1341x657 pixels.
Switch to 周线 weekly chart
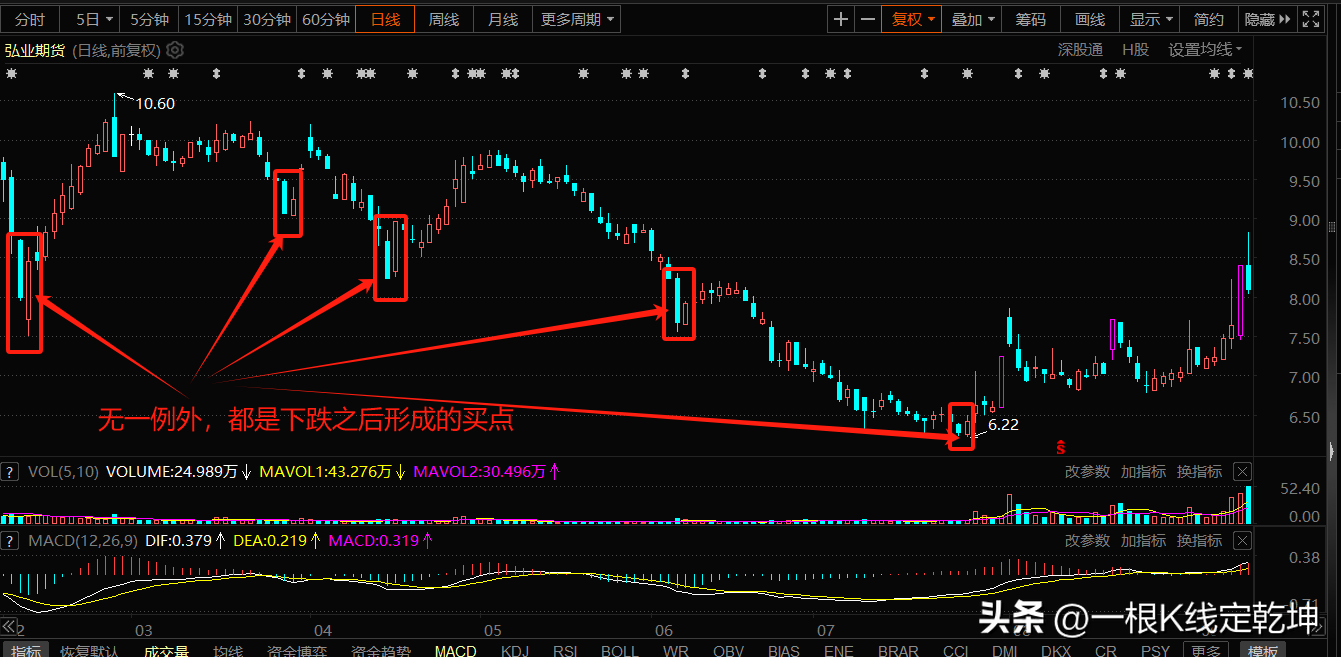(444, 19)
